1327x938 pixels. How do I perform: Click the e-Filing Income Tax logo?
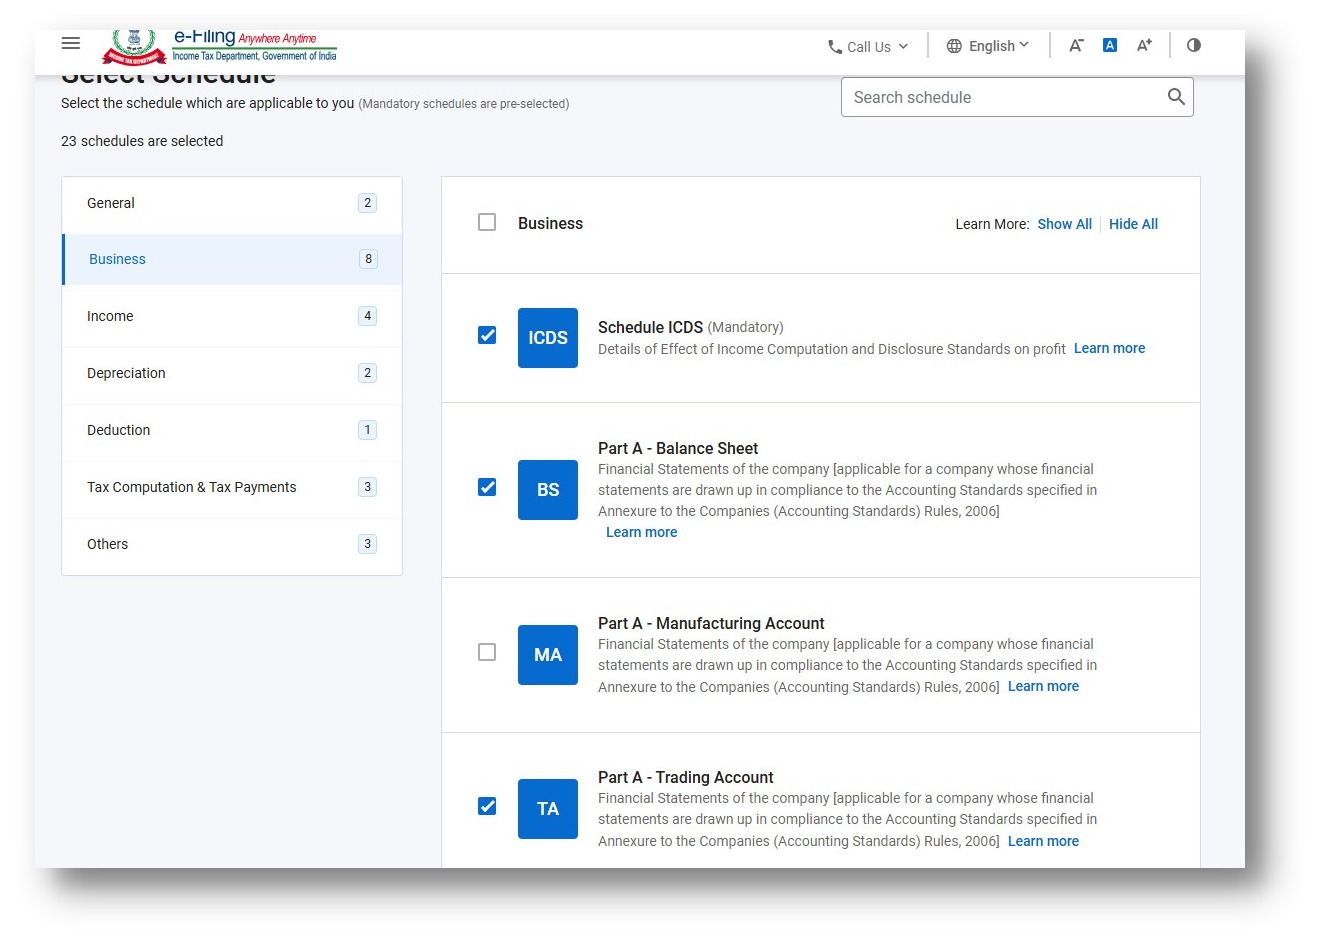[220, 46]
